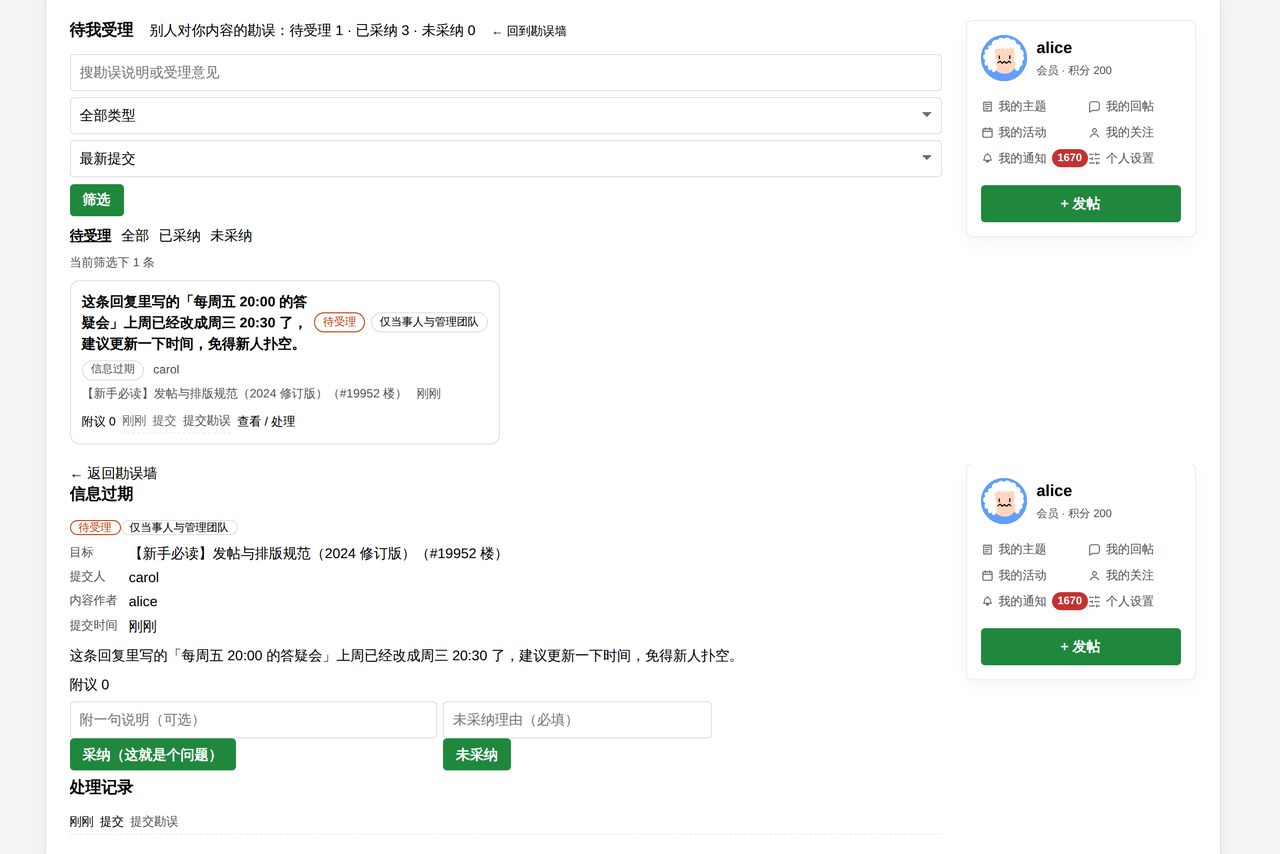Open the 最新提交 sort dropdown

point(506,158)
